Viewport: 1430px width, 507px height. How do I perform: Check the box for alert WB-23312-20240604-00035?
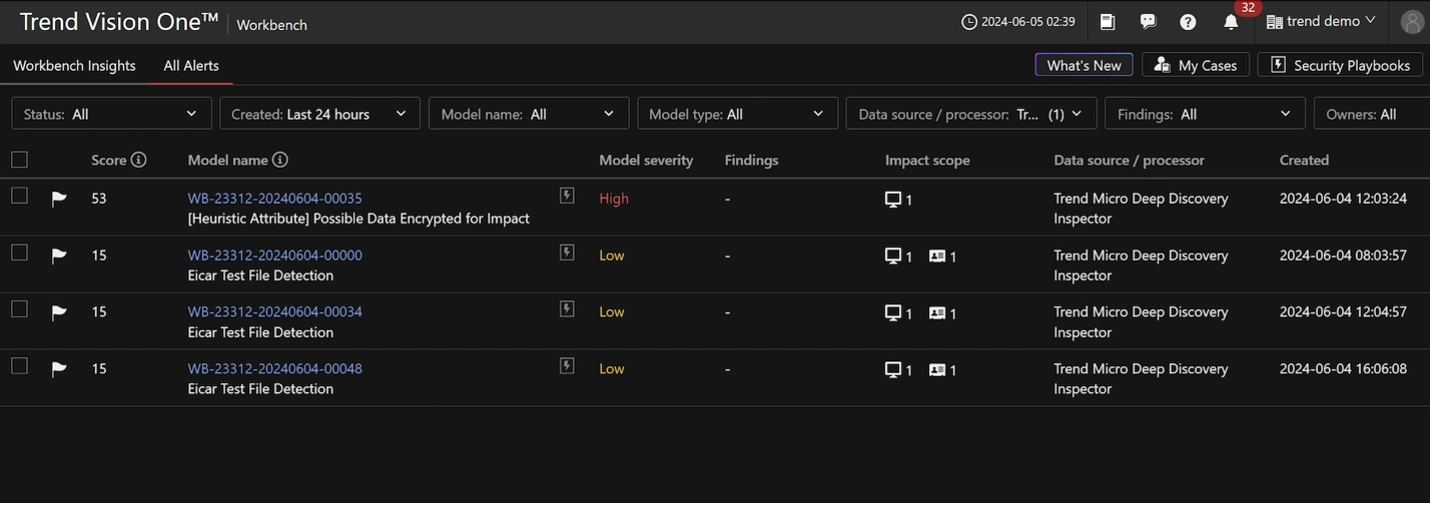[x=19, y=196]
